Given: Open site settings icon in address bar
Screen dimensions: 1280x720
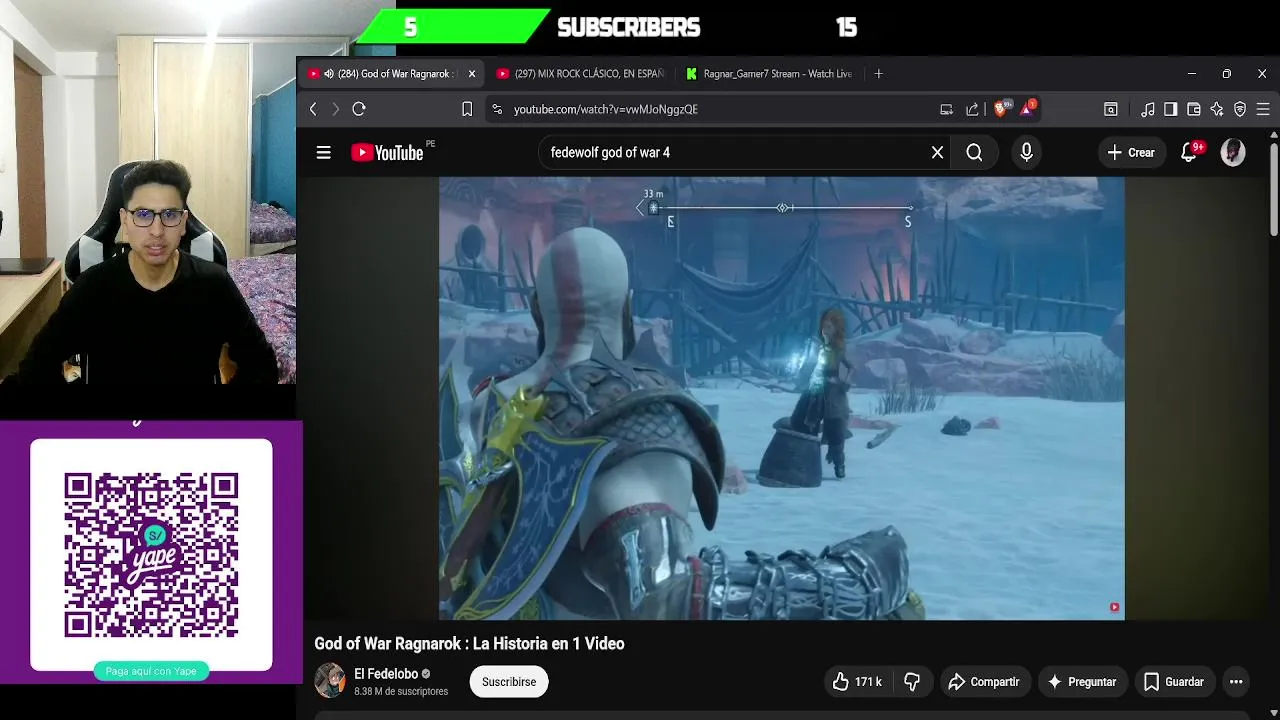Looking at the screenshot, I should (497, 109).
